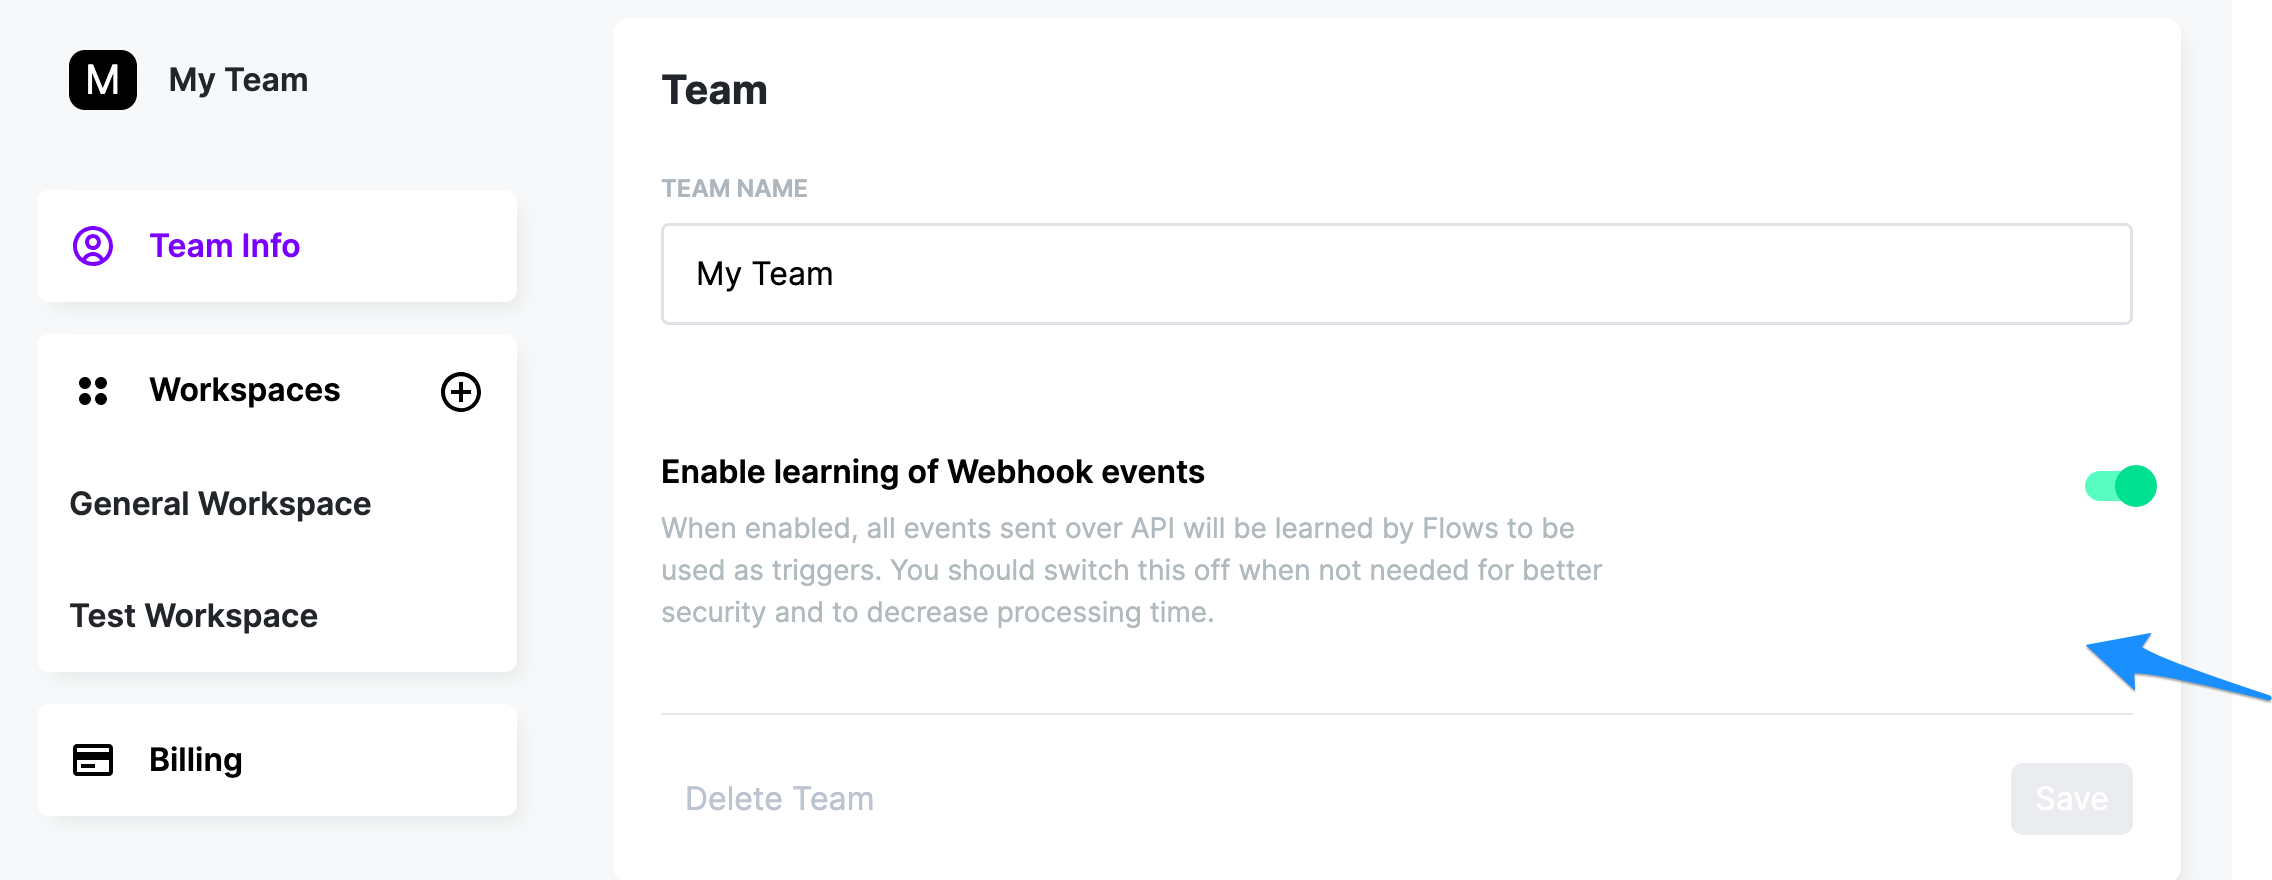Click the Team page heading
Screen dimensions: 2272x880
coord(714,90)
